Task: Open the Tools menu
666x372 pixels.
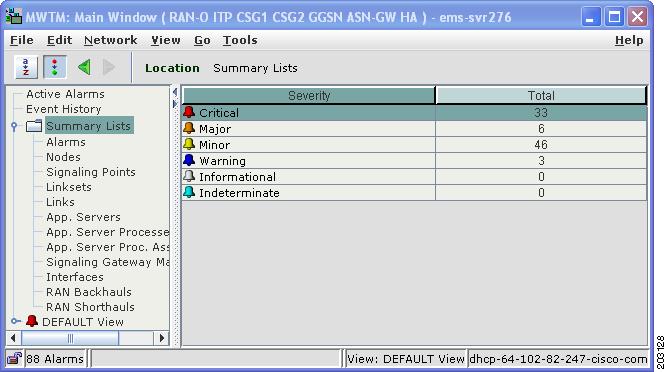Action: click(240, 40)
